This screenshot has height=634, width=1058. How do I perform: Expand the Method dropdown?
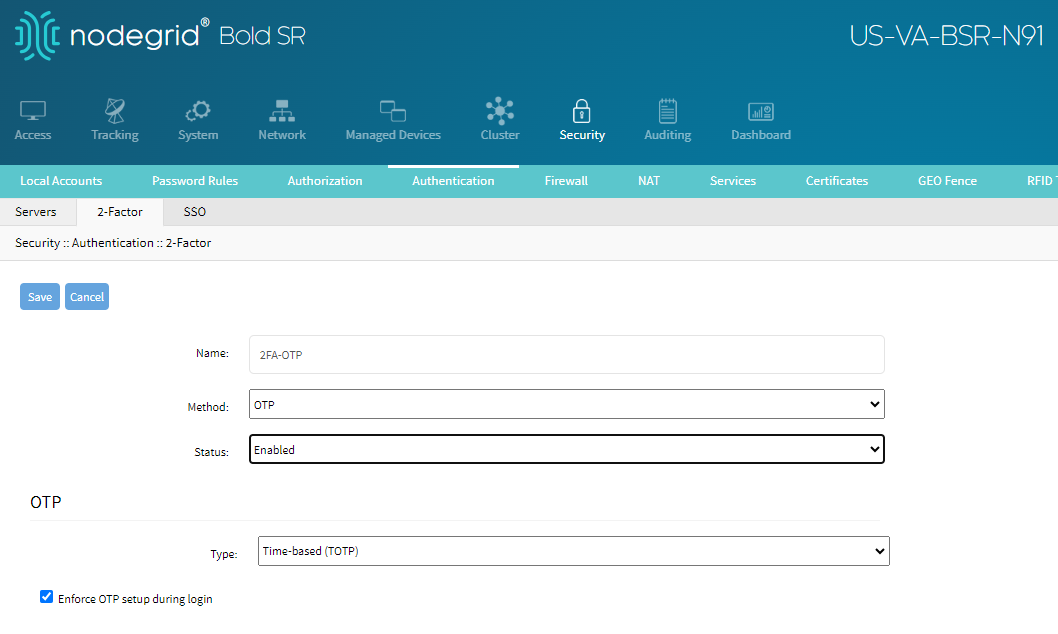pyautogui.click(x=566, y=405)
